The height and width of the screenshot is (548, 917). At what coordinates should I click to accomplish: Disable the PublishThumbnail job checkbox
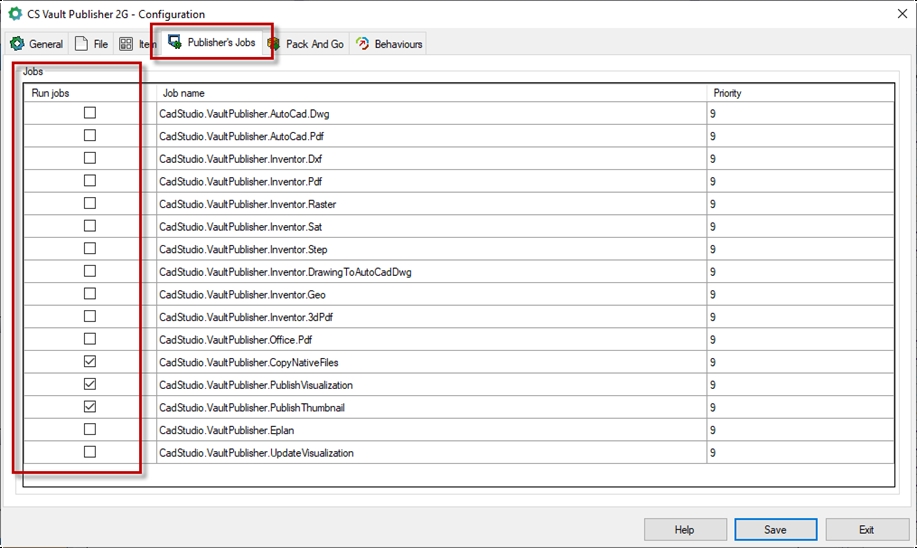pos(90,407)
